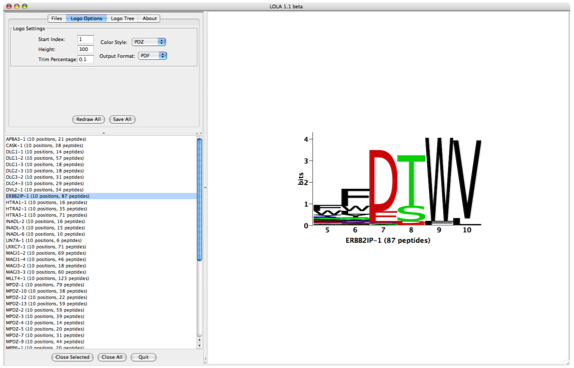
Task: Click the scrollbar down arrow of list
Action: coord(200,345)
